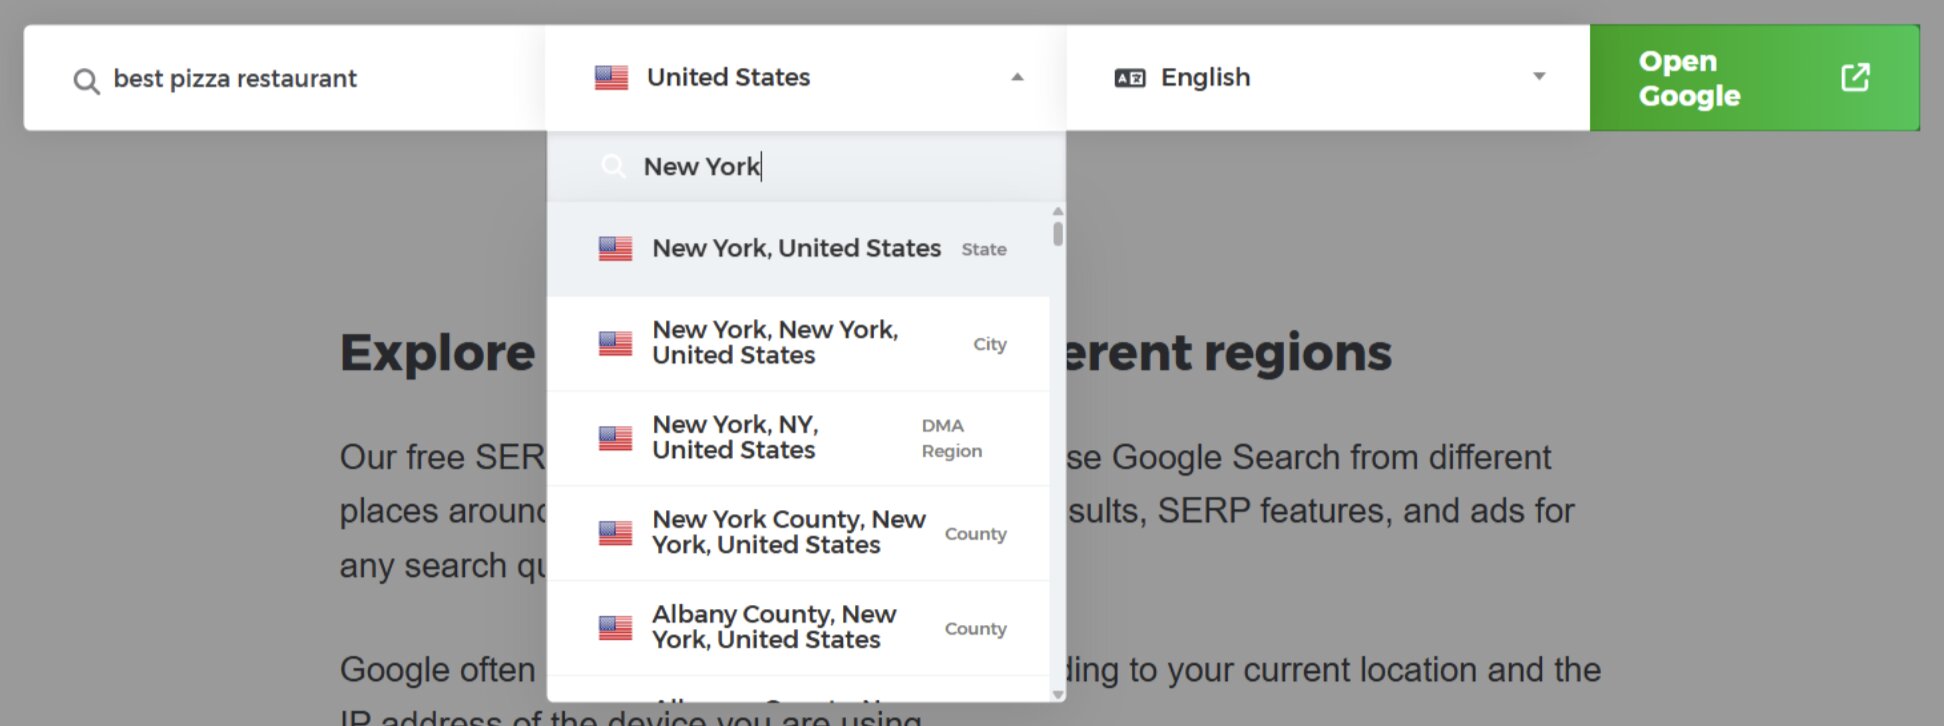Open the English language dropdown
1944x726 pixels.
pyautogui.click(x=1328, y=78)
